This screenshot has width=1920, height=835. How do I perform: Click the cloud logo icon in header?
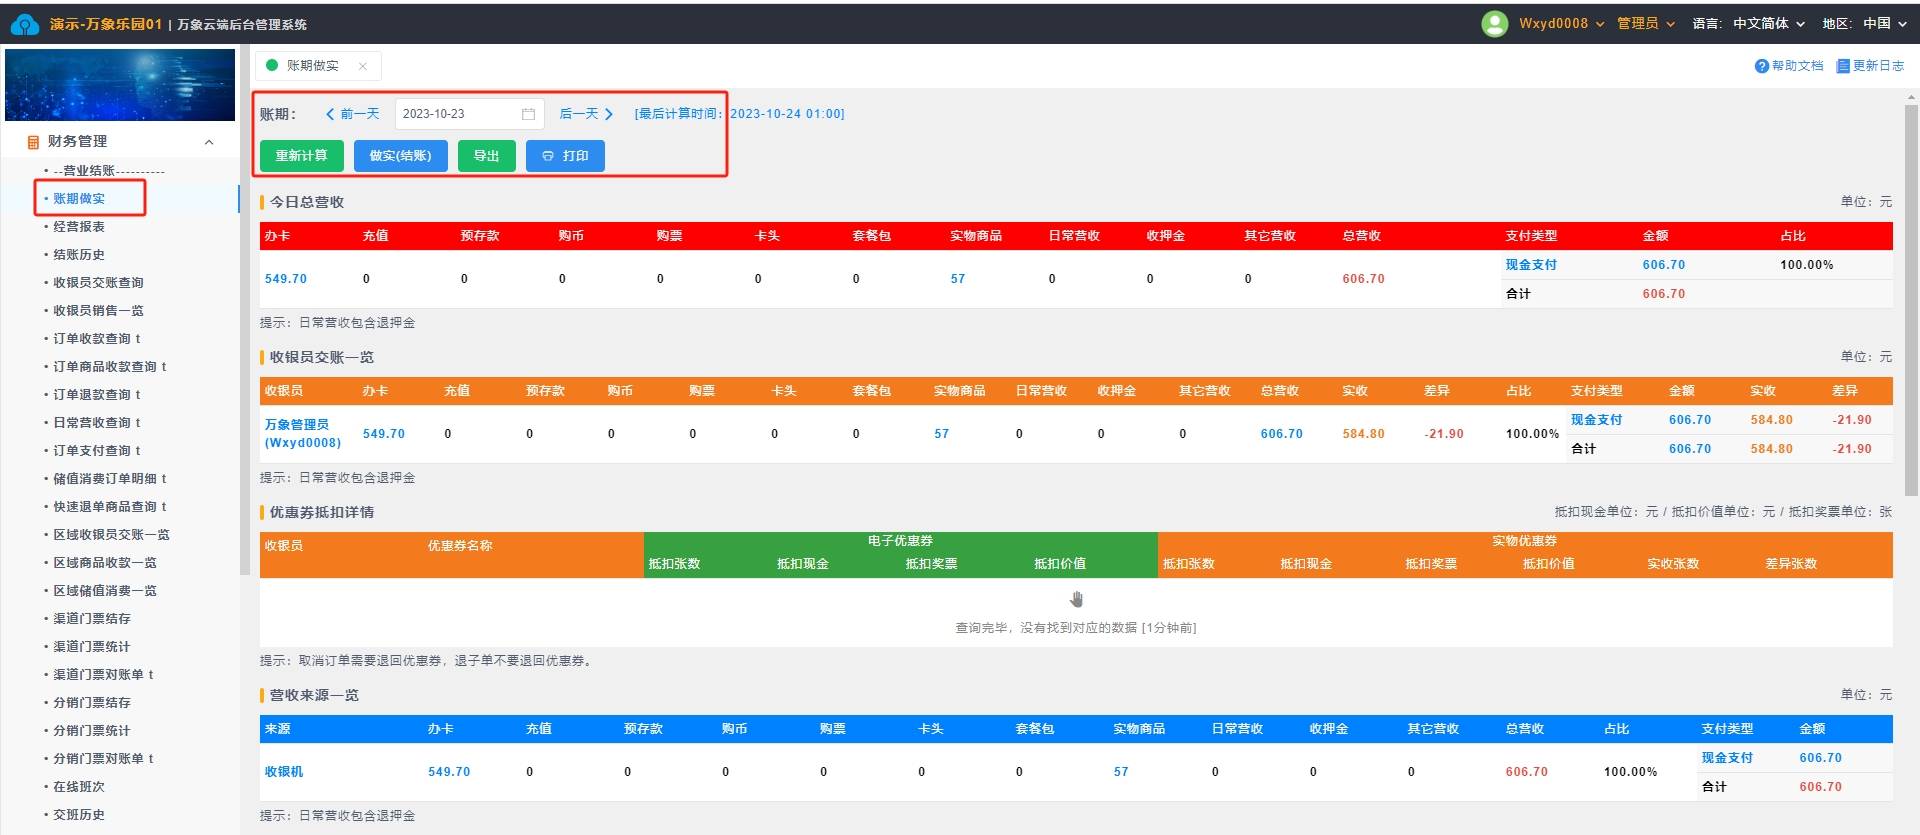(x=24, y=24)
